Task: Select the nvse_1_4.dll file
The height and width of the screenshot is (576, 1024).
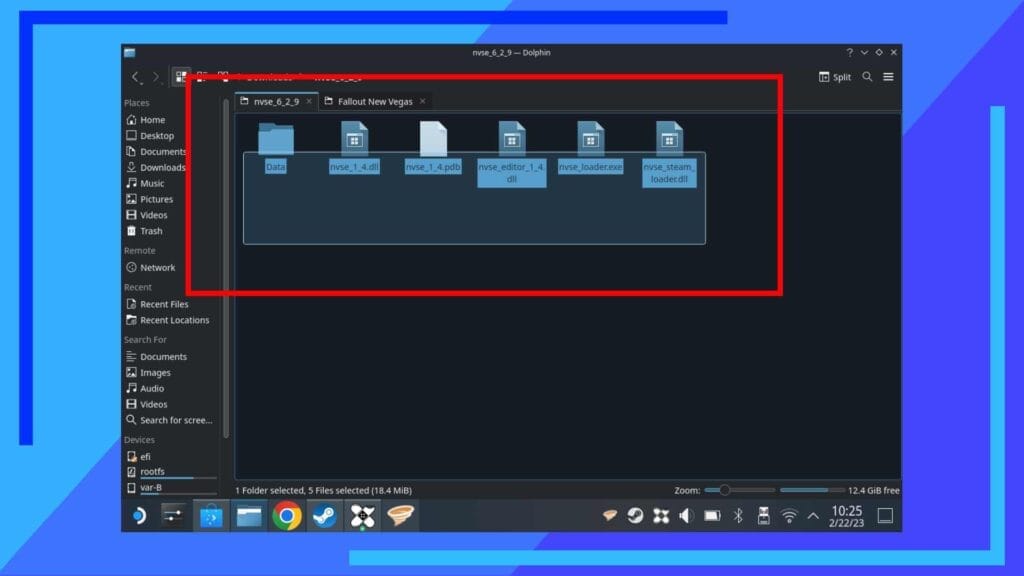Action: point(354,148)
